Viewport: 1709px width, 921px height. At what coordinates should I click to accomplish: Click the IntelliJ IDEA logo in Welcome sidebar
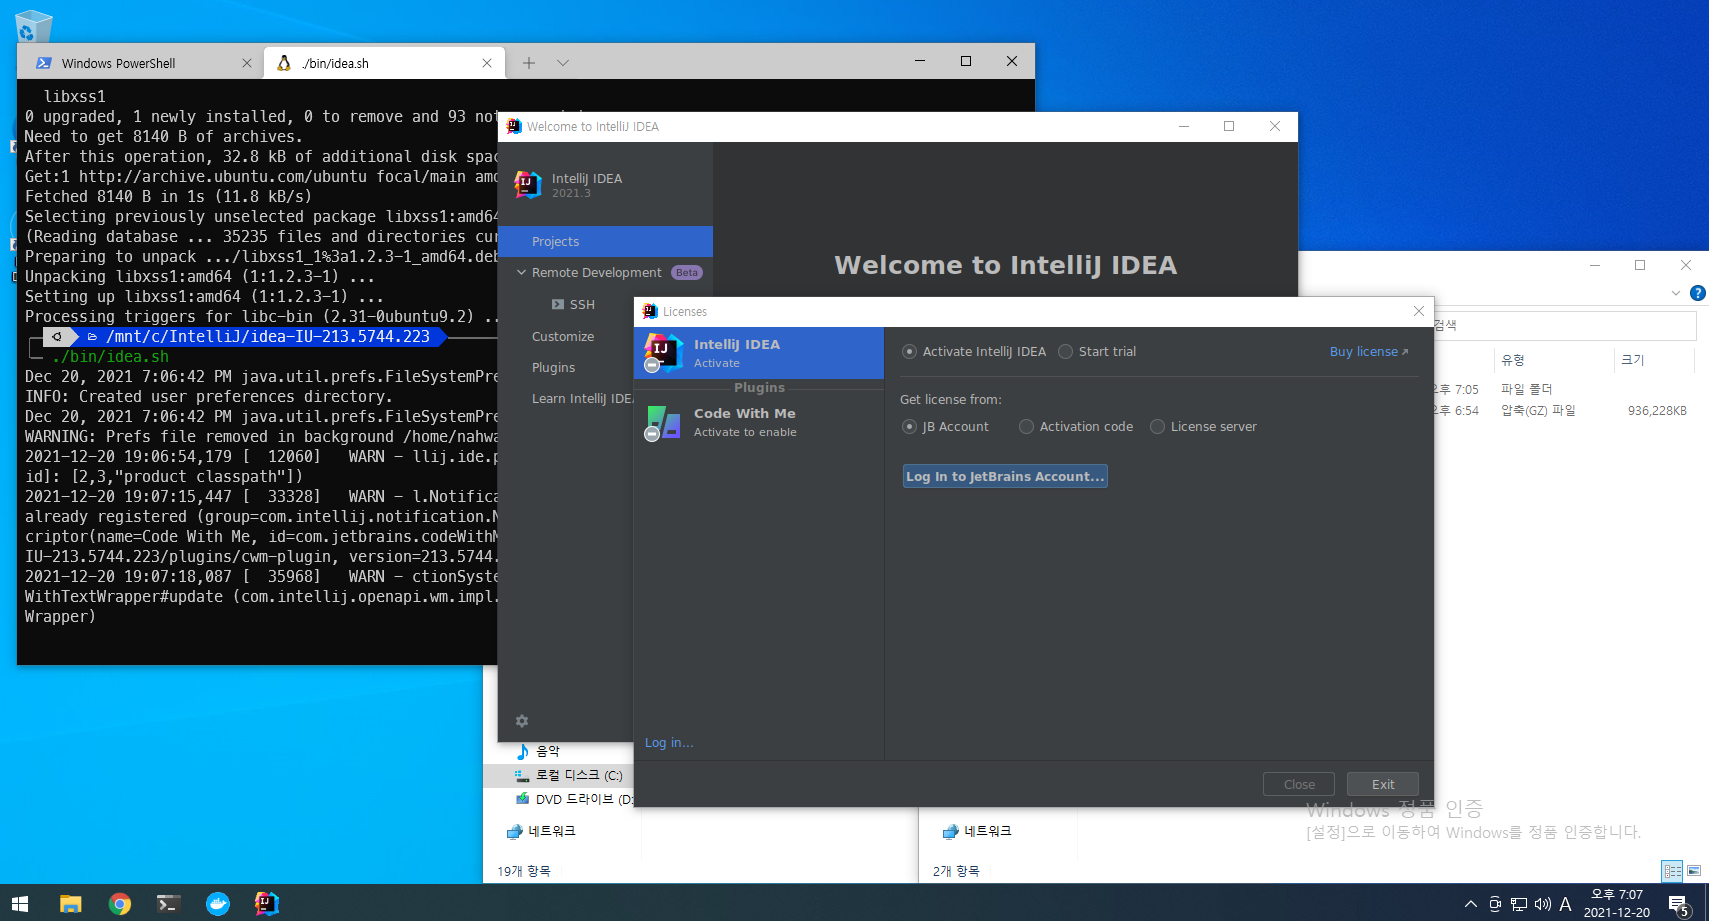point(527,184)
